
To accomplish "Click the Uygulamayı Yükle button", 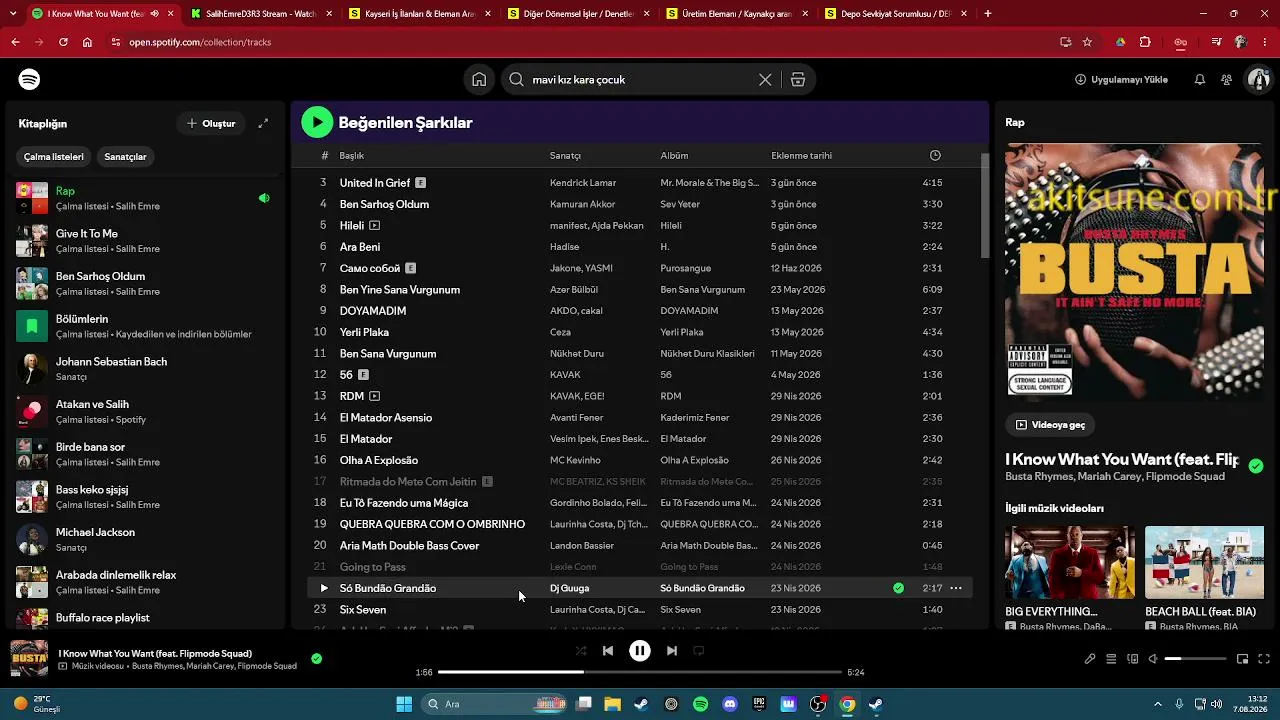I will 1121,80.
